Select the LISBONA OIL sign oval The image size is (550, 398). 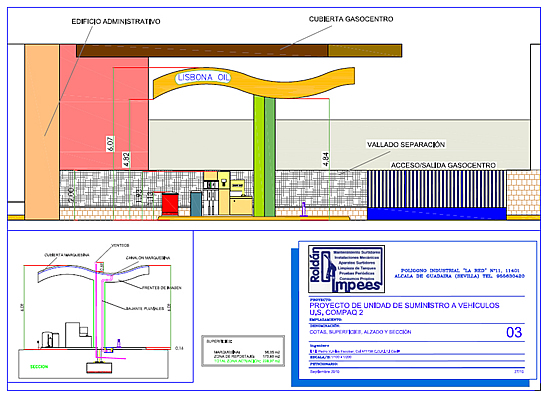203,77
